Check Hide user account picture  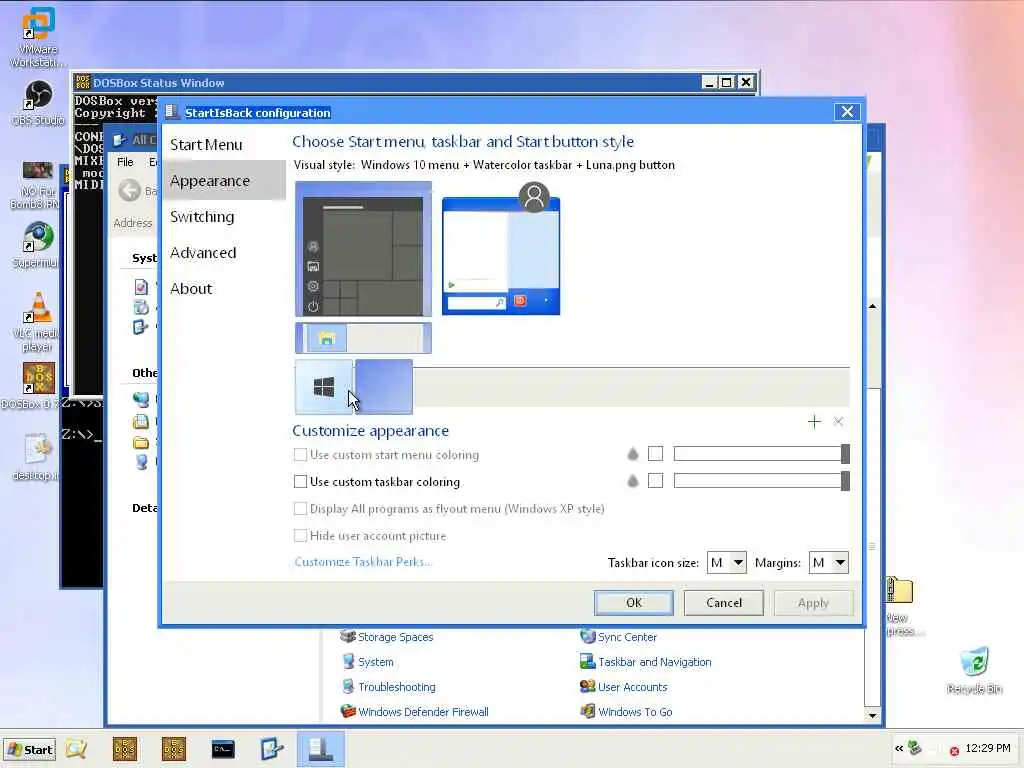click(x=300, y=536)
